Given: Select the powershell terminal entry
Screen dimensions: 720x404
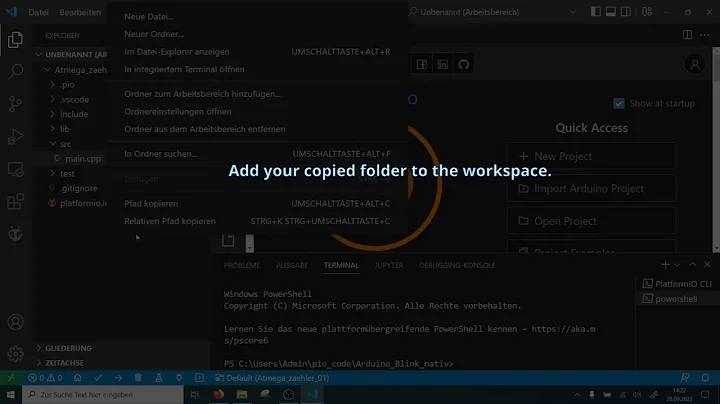Looking at the screenshot, I should click(677, 299).
